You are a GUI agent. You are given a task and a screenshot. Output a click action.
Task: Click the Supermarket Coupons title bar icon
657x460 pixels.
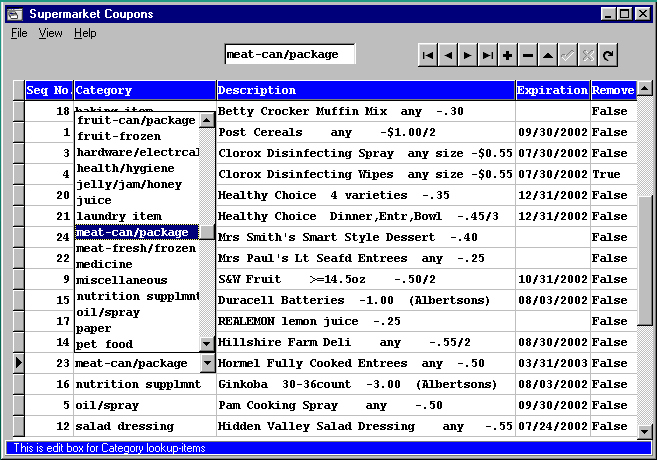(15, 14)
